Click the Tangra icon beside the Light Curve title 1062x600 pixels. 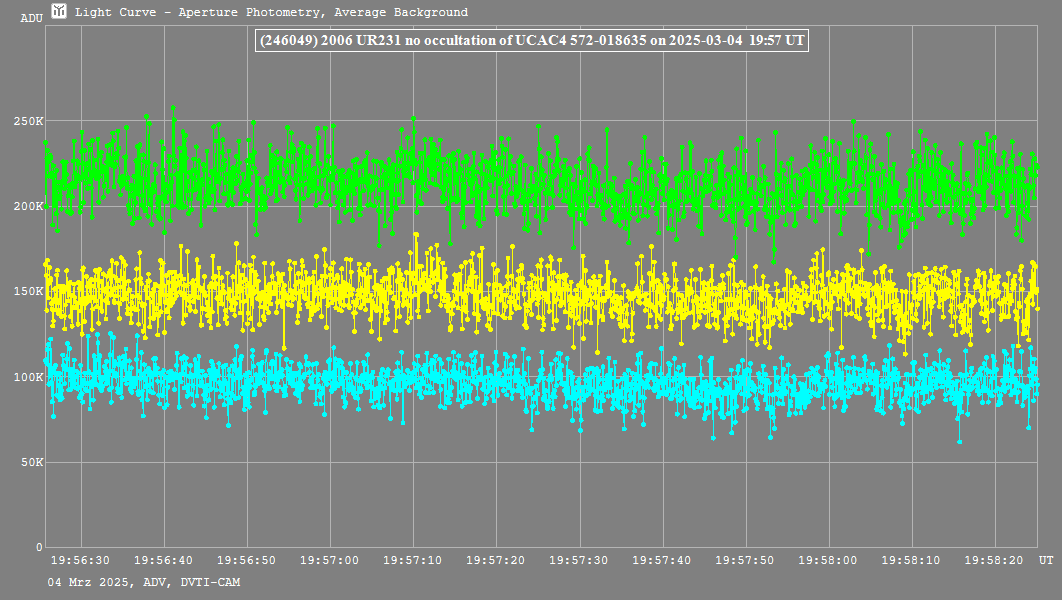(x=60, y=12)
